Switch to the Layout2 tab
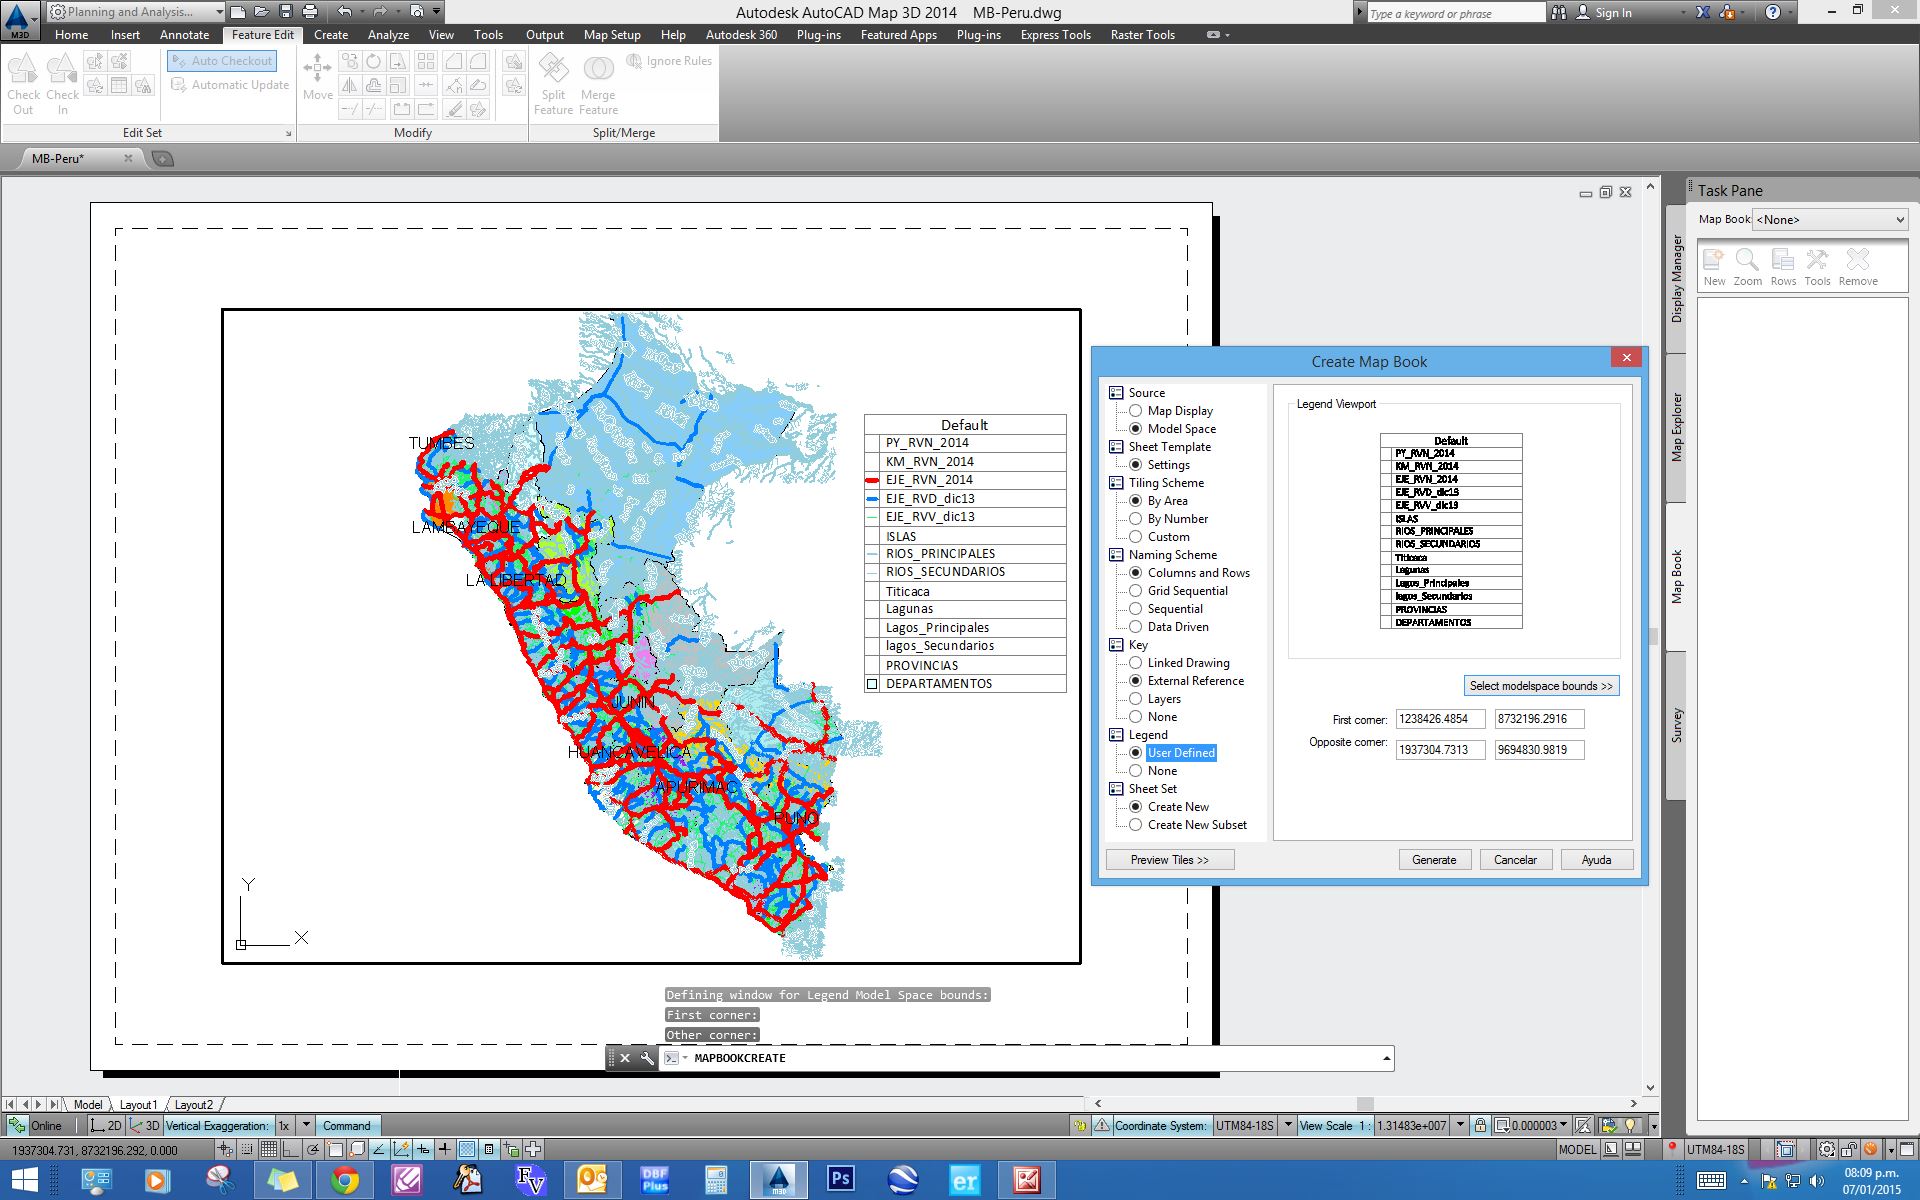Viewport: 1920px width, 1200px height. tap(195, 1104)
